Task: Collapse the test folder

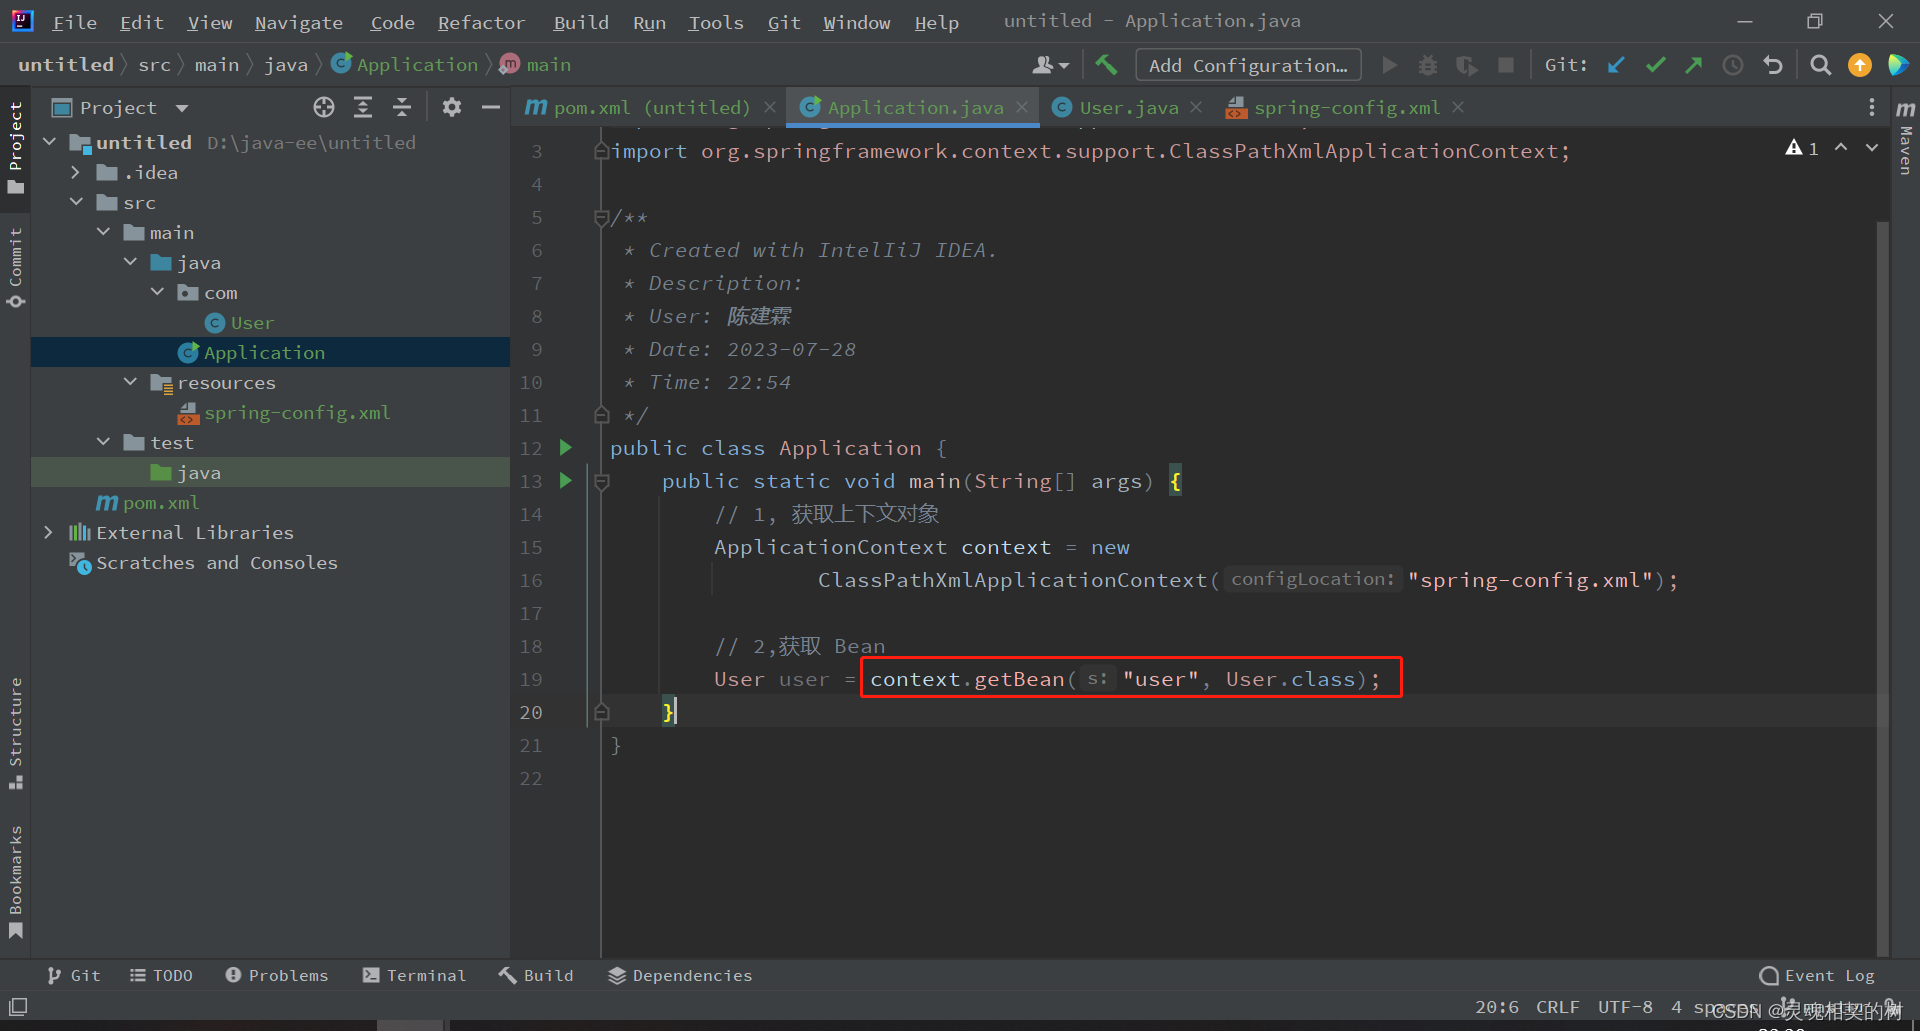Action: click(x=103, y=442)
